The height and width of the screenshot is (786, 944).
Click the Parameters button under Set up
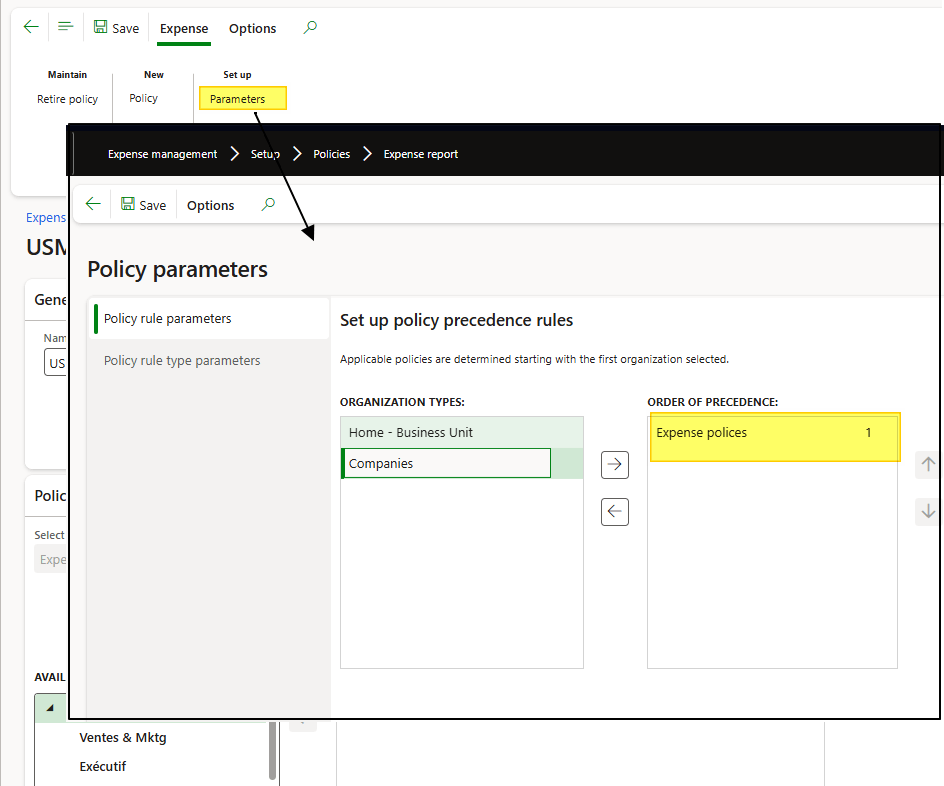(238, 99)
